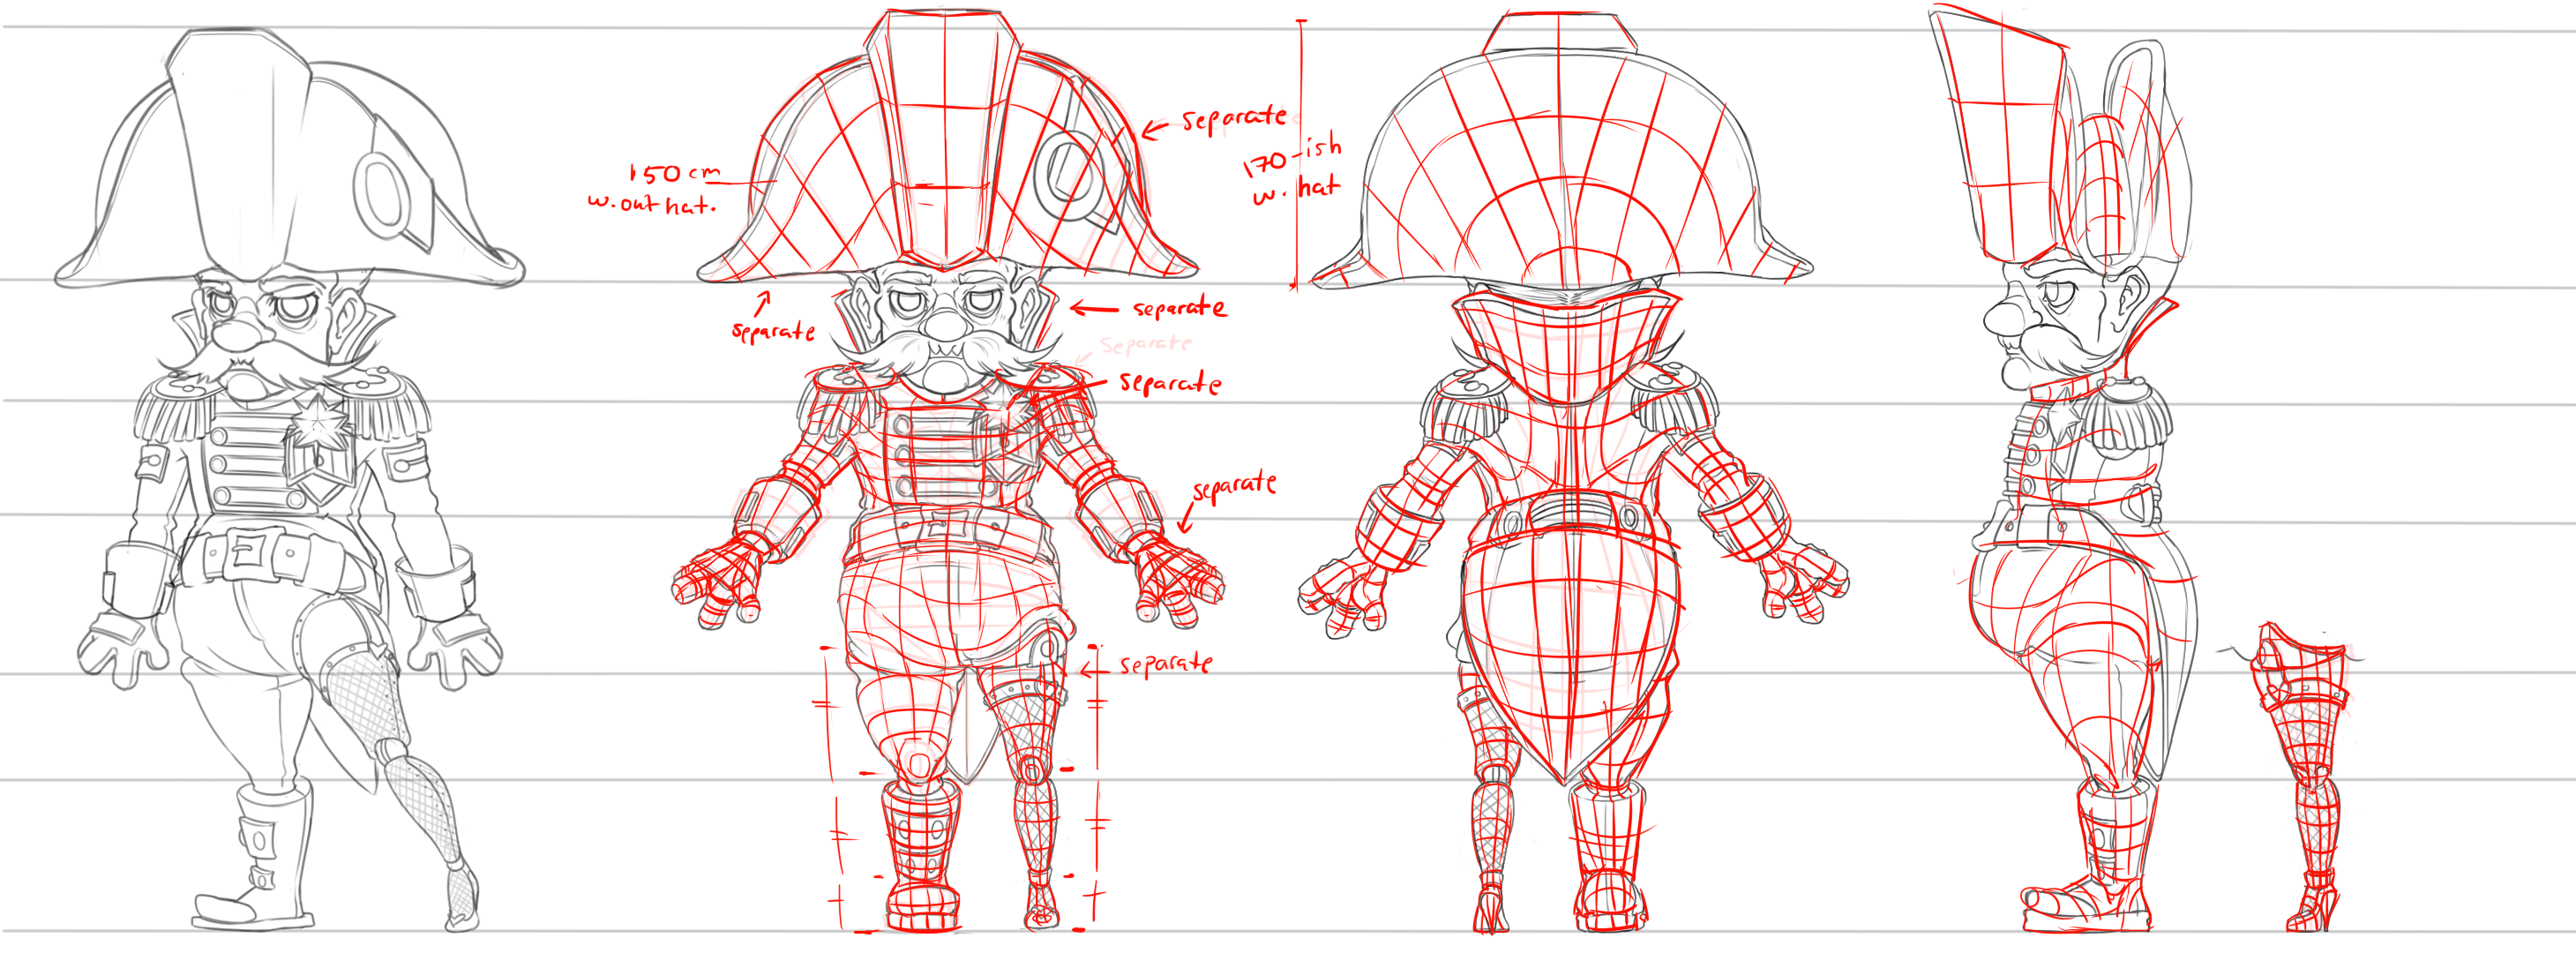Click the '150 cm w.out hat' annotation
The height and width of the screenshot is (953, 2576).
655,189
